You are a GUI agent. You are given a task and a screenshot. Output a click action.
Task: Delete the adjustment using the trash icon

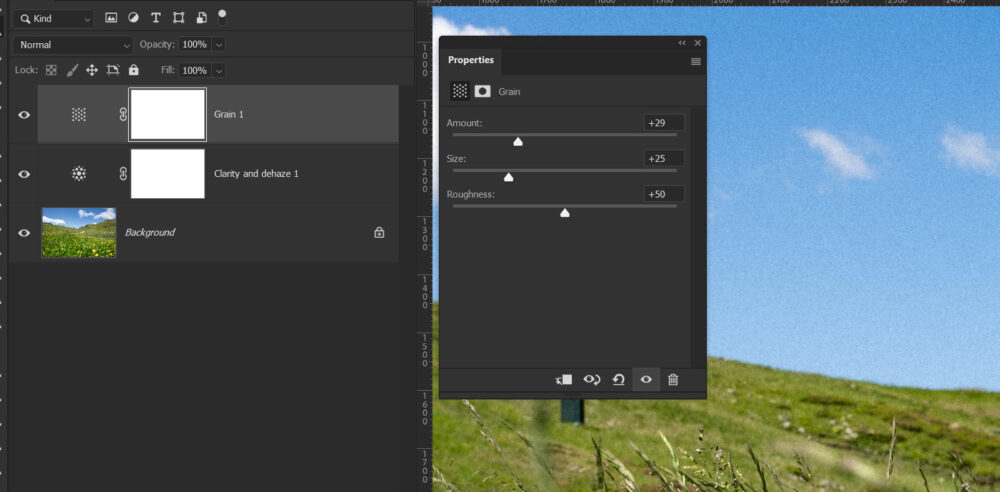[673, 380]
